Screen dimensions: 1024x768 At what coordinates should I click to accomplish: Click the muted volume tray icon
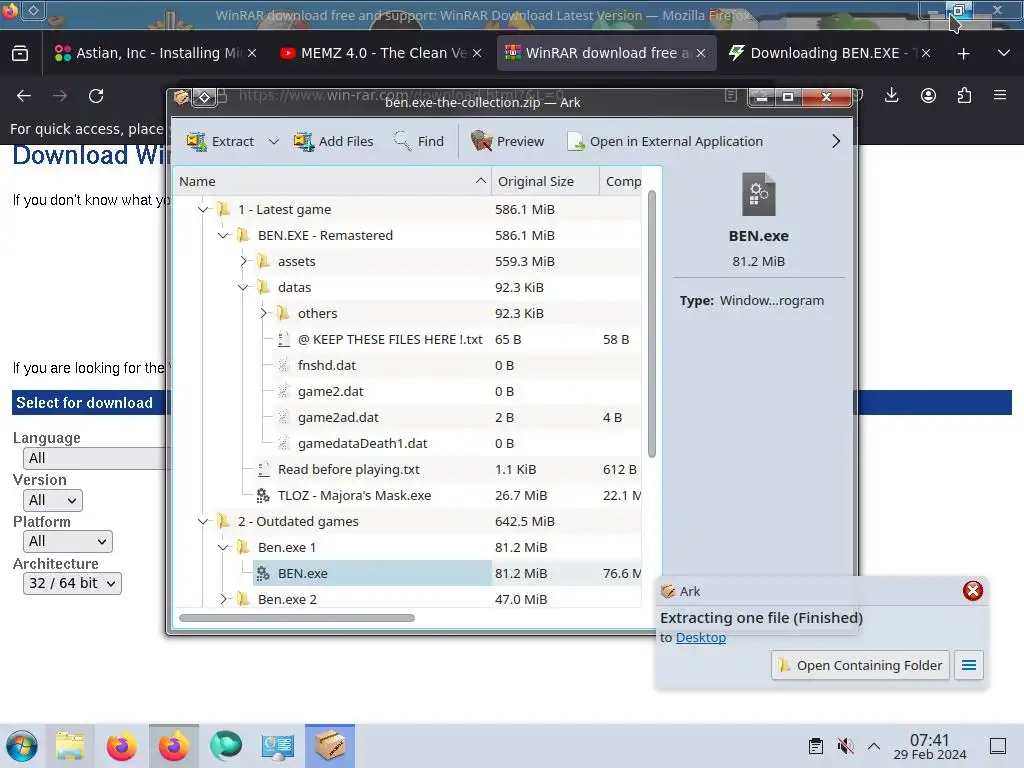(x=845, y=746)
